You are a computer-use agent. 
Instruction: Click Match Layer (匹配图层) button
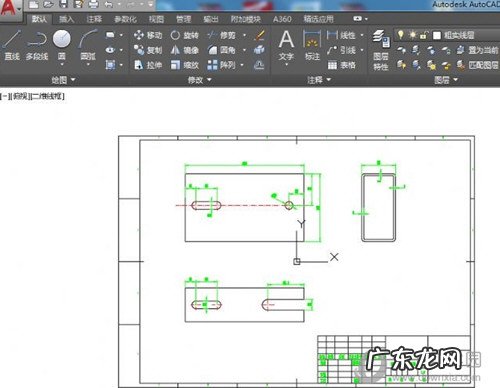(x=477, y=65)
